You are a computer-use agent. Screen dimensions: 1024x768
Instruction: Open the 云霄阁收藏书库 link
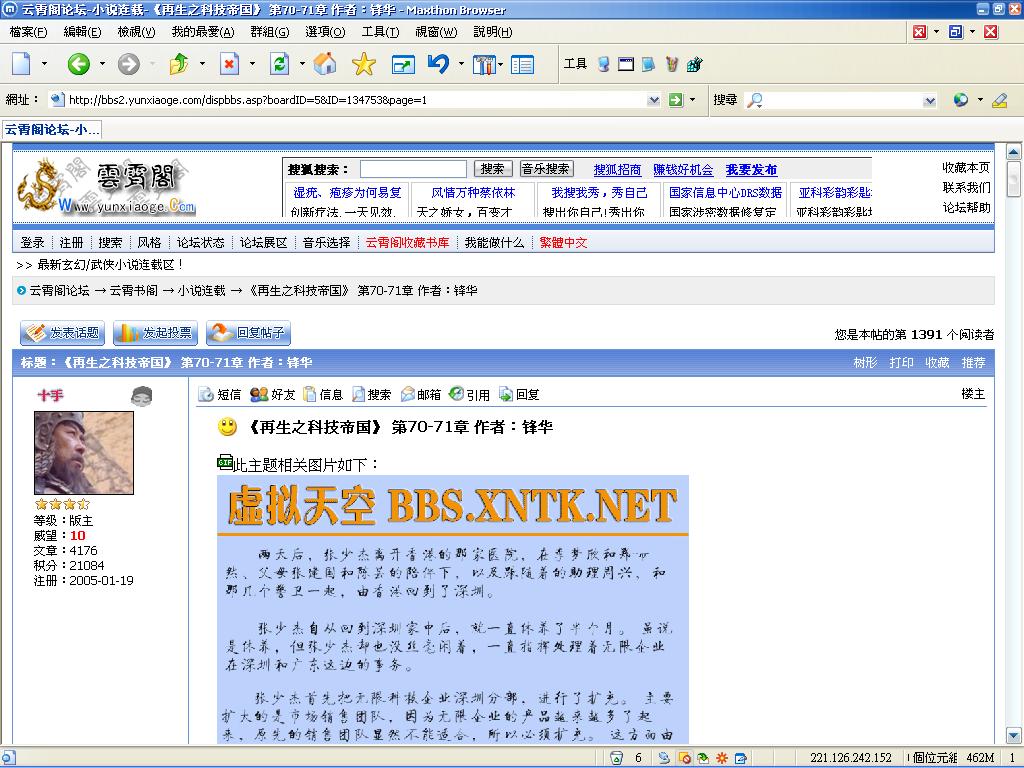[x=407, y=242]
